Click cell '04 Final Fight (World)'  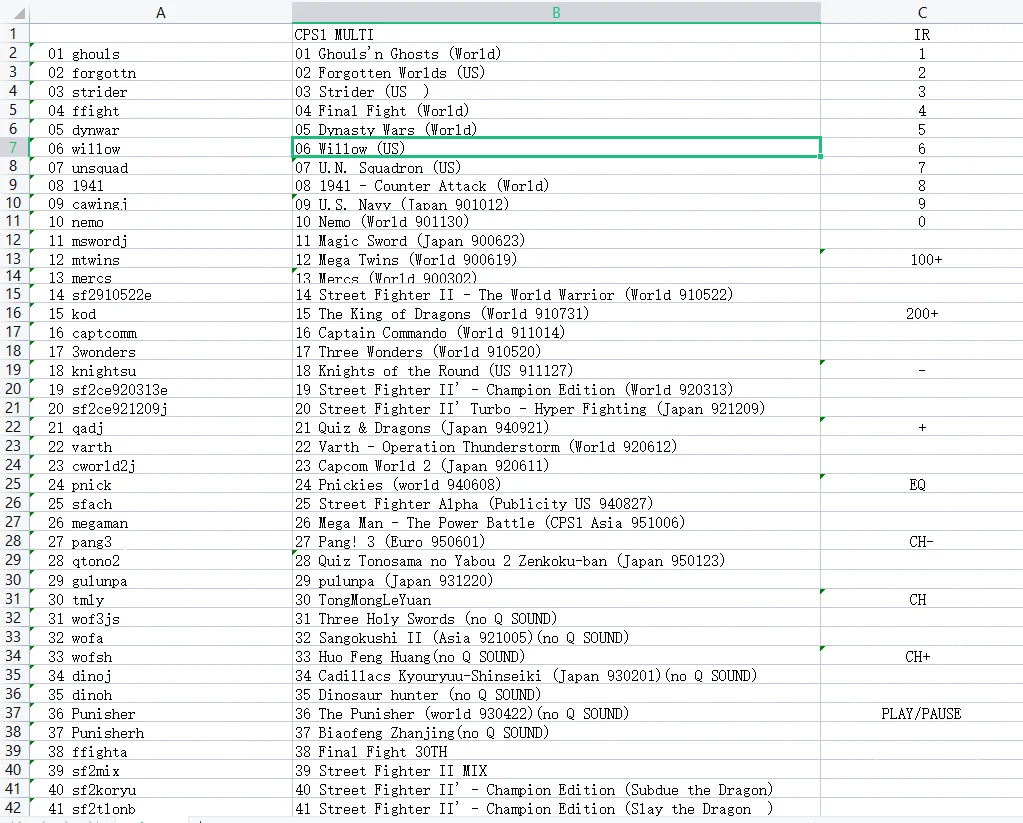(556, 110)
